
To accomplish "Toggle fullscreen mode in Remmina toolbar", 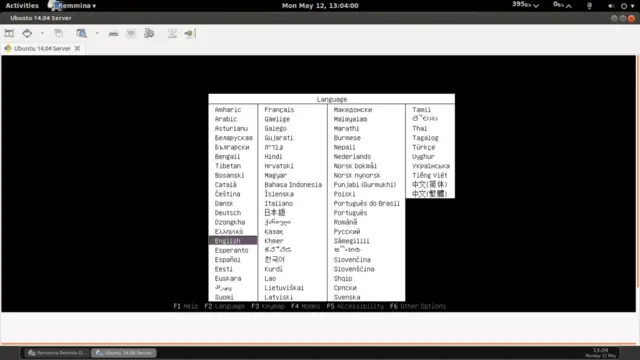I will click(x=9, y=33).
